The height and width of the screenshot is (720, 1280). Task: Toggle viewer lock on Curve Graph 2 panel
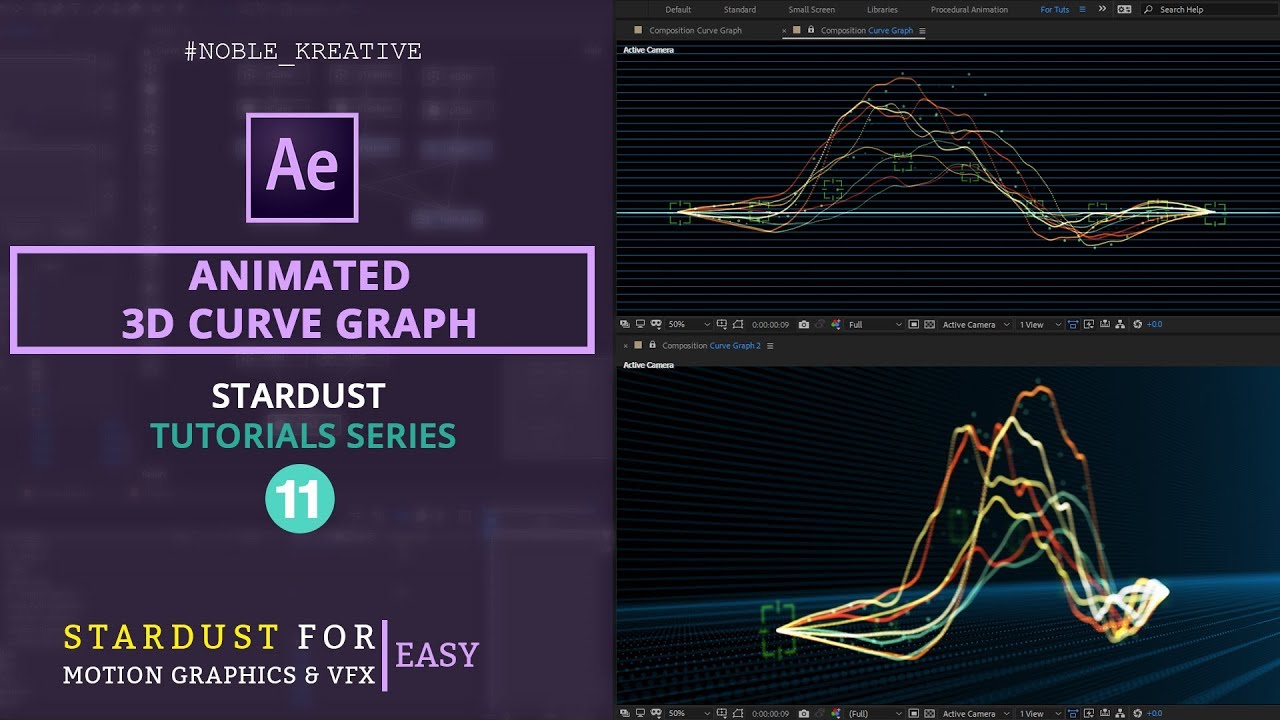click(x=652, y=345)
